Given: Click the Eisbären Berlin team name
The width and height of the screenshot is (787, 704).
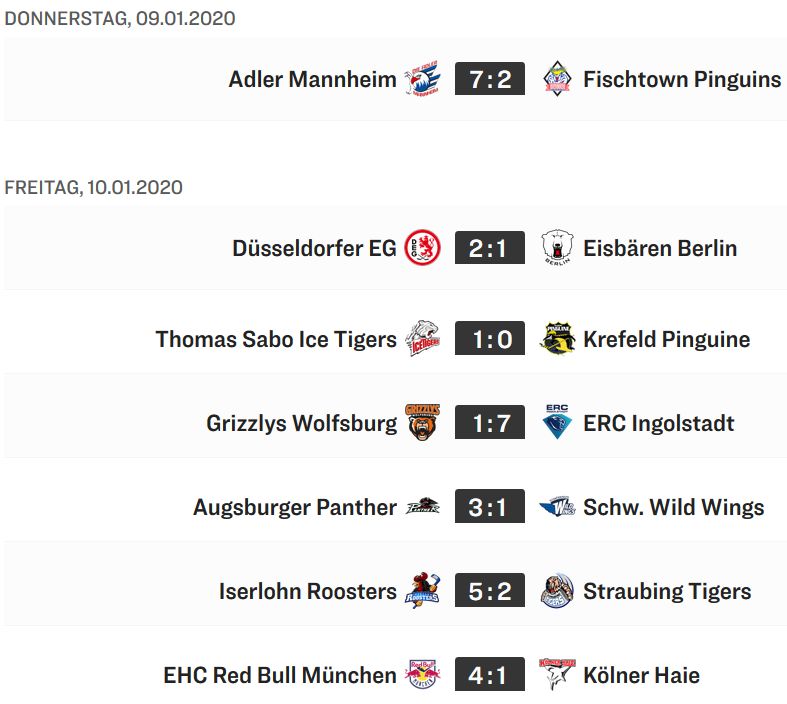Looking at the screenshot, I should point(660,248).
